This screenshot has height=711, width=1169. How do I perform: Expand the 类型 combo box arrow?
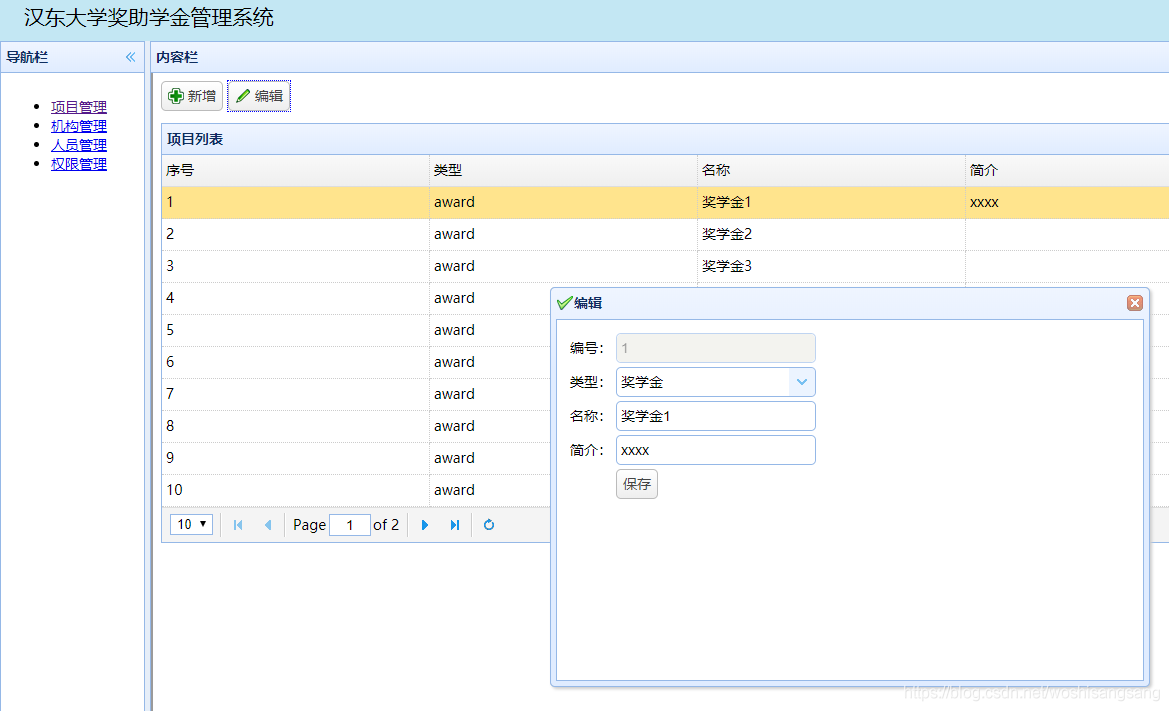point(801,382)
